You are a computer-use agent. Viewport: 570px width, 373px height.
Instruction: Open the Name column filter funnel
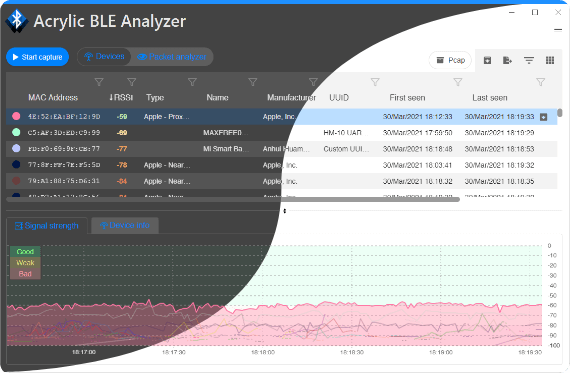[x=253, y=82]
